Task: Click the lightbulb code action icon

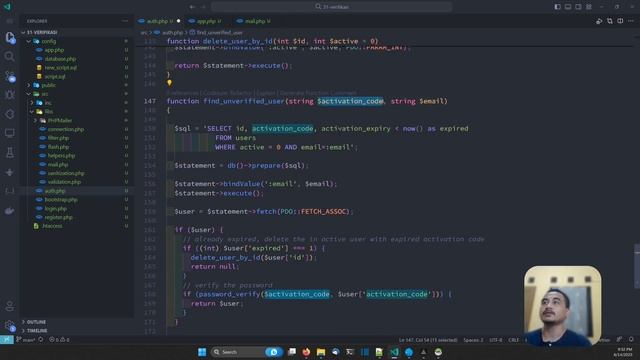Action: 169,83
